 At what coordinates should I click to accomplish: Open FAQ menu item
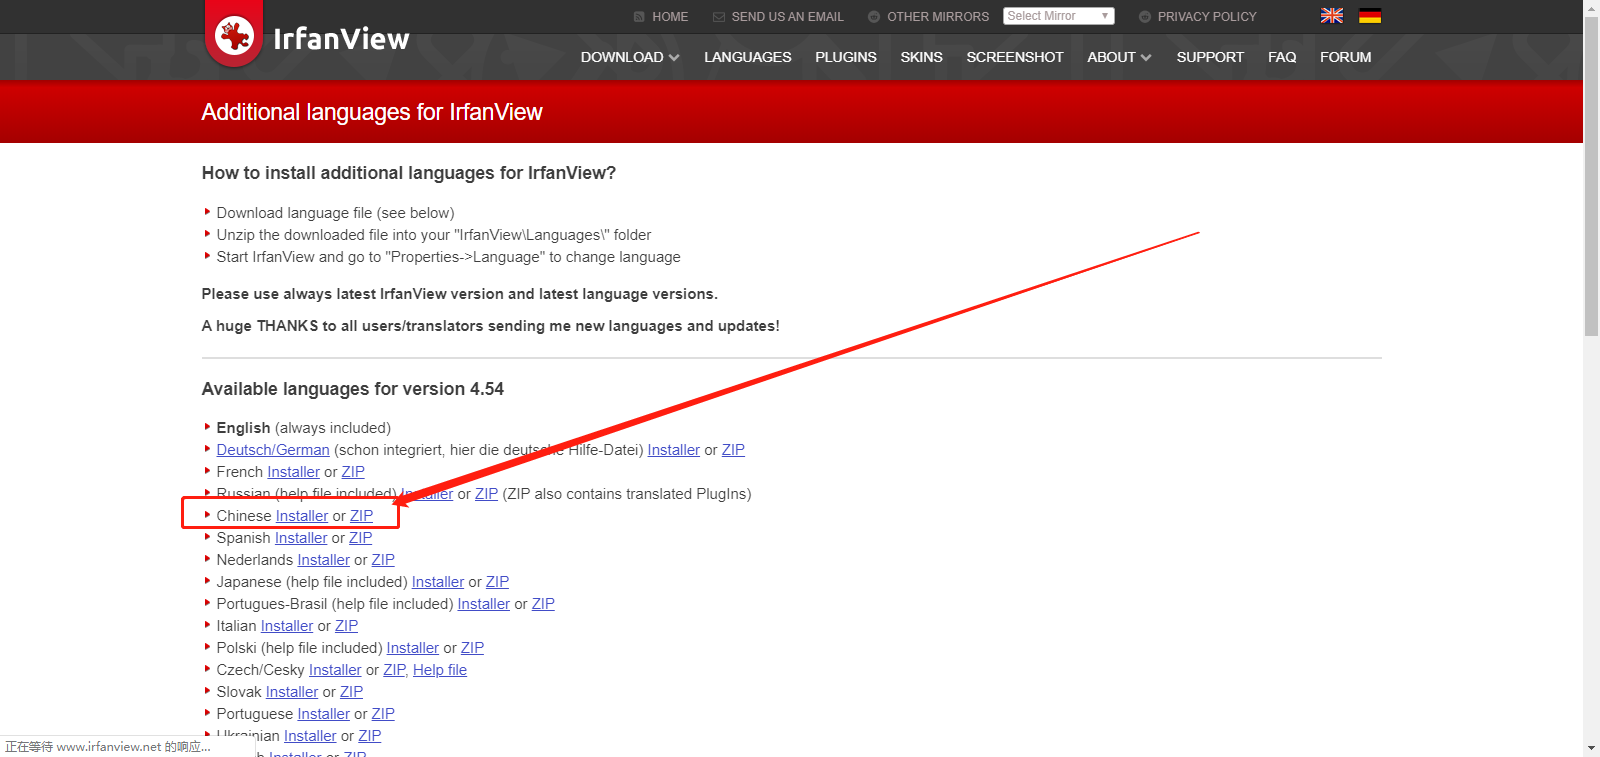tap(1282, 57)
